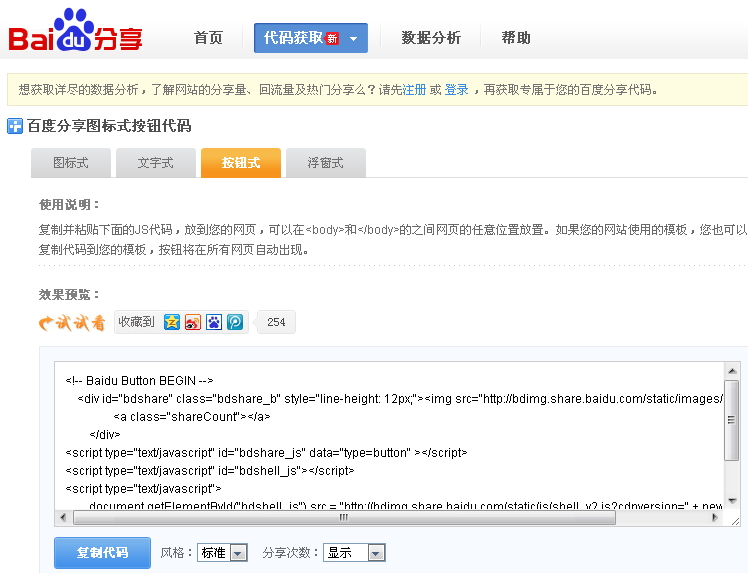The image size is (748, 573).
Task: Select the 按钮式 tab
Action: [241, 163]
